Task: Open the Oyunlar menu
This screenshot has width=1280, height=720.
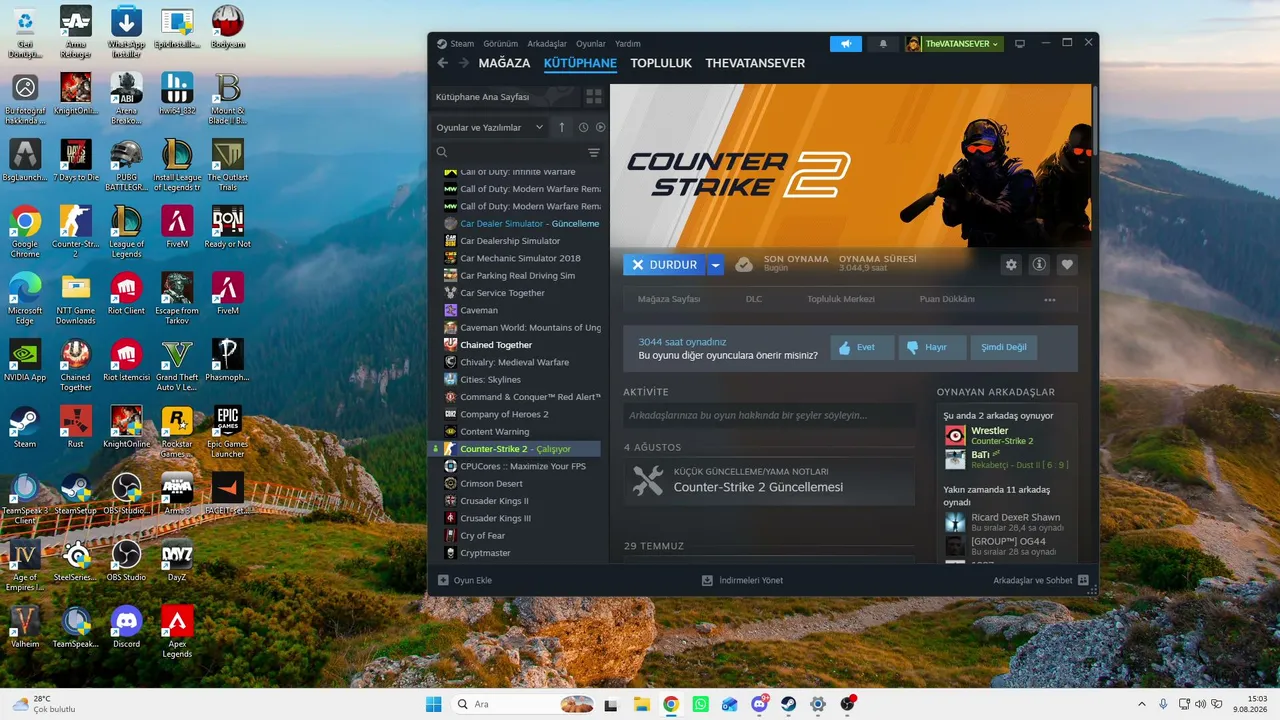Action: click(591, 44)
